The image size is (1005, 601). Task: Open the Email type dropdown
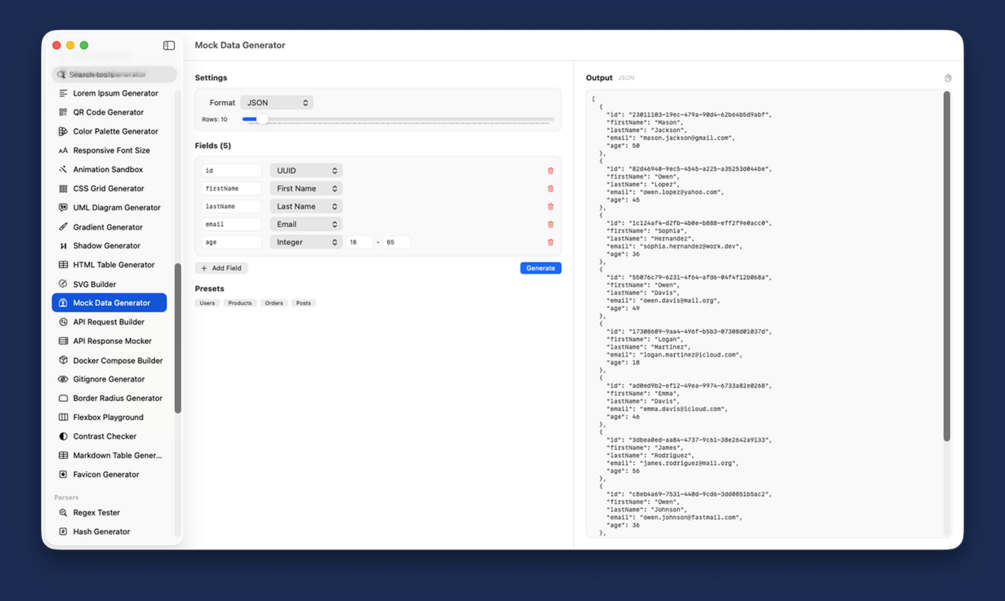pyautogui.click(x=306, y=224)
